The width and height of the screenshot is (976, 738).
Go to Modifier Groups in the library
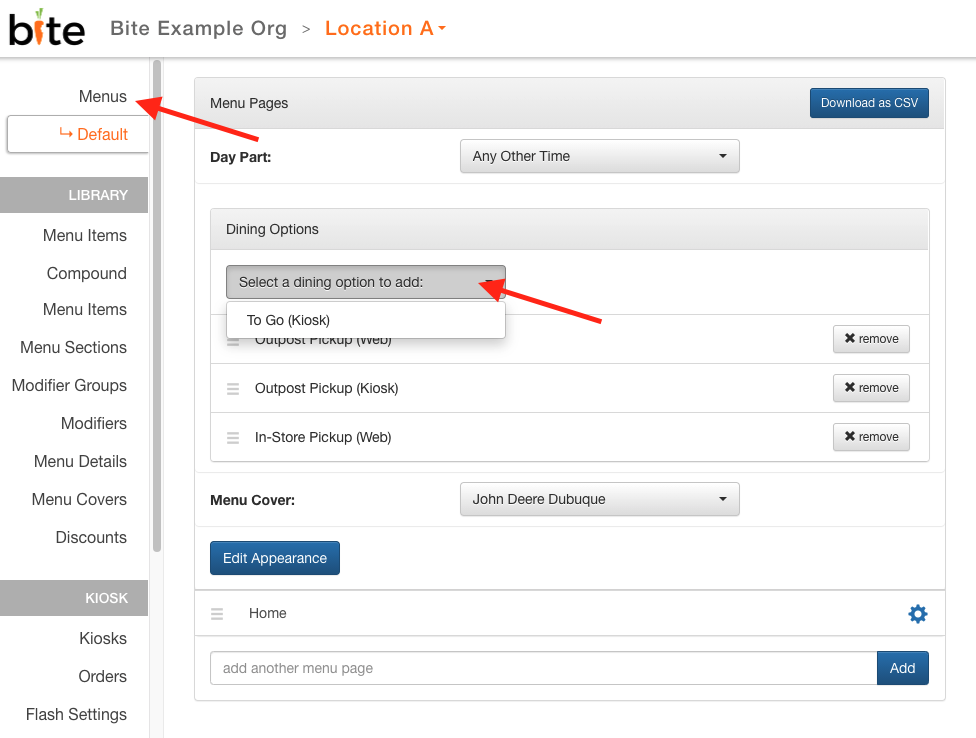[x=69, y=385]
